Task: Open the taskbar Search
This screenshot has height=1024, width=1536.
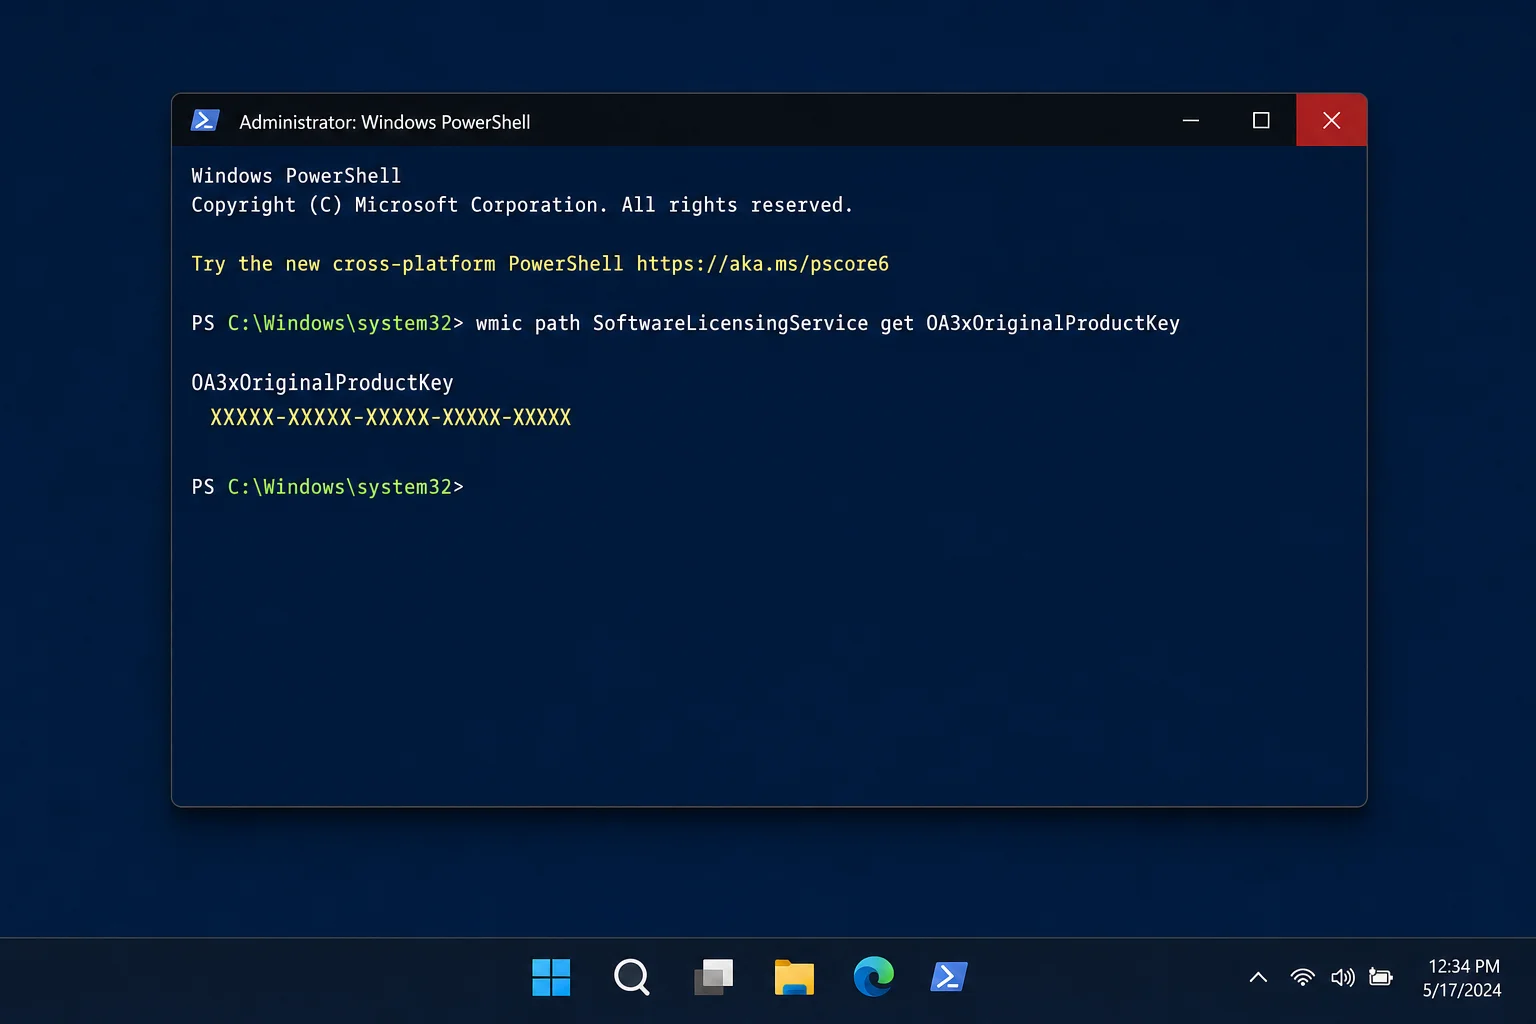Action: pyautogui.click(x=632, y=977)
